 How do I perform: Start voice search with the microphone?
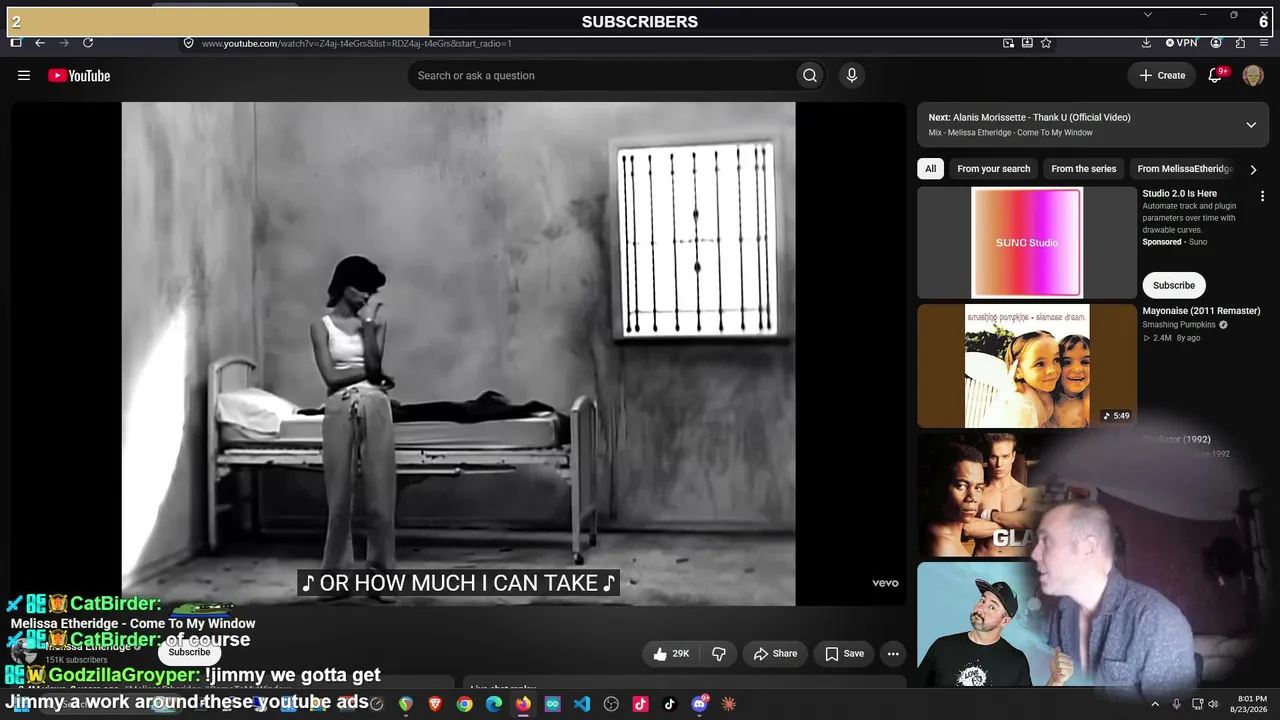(852, 75)
